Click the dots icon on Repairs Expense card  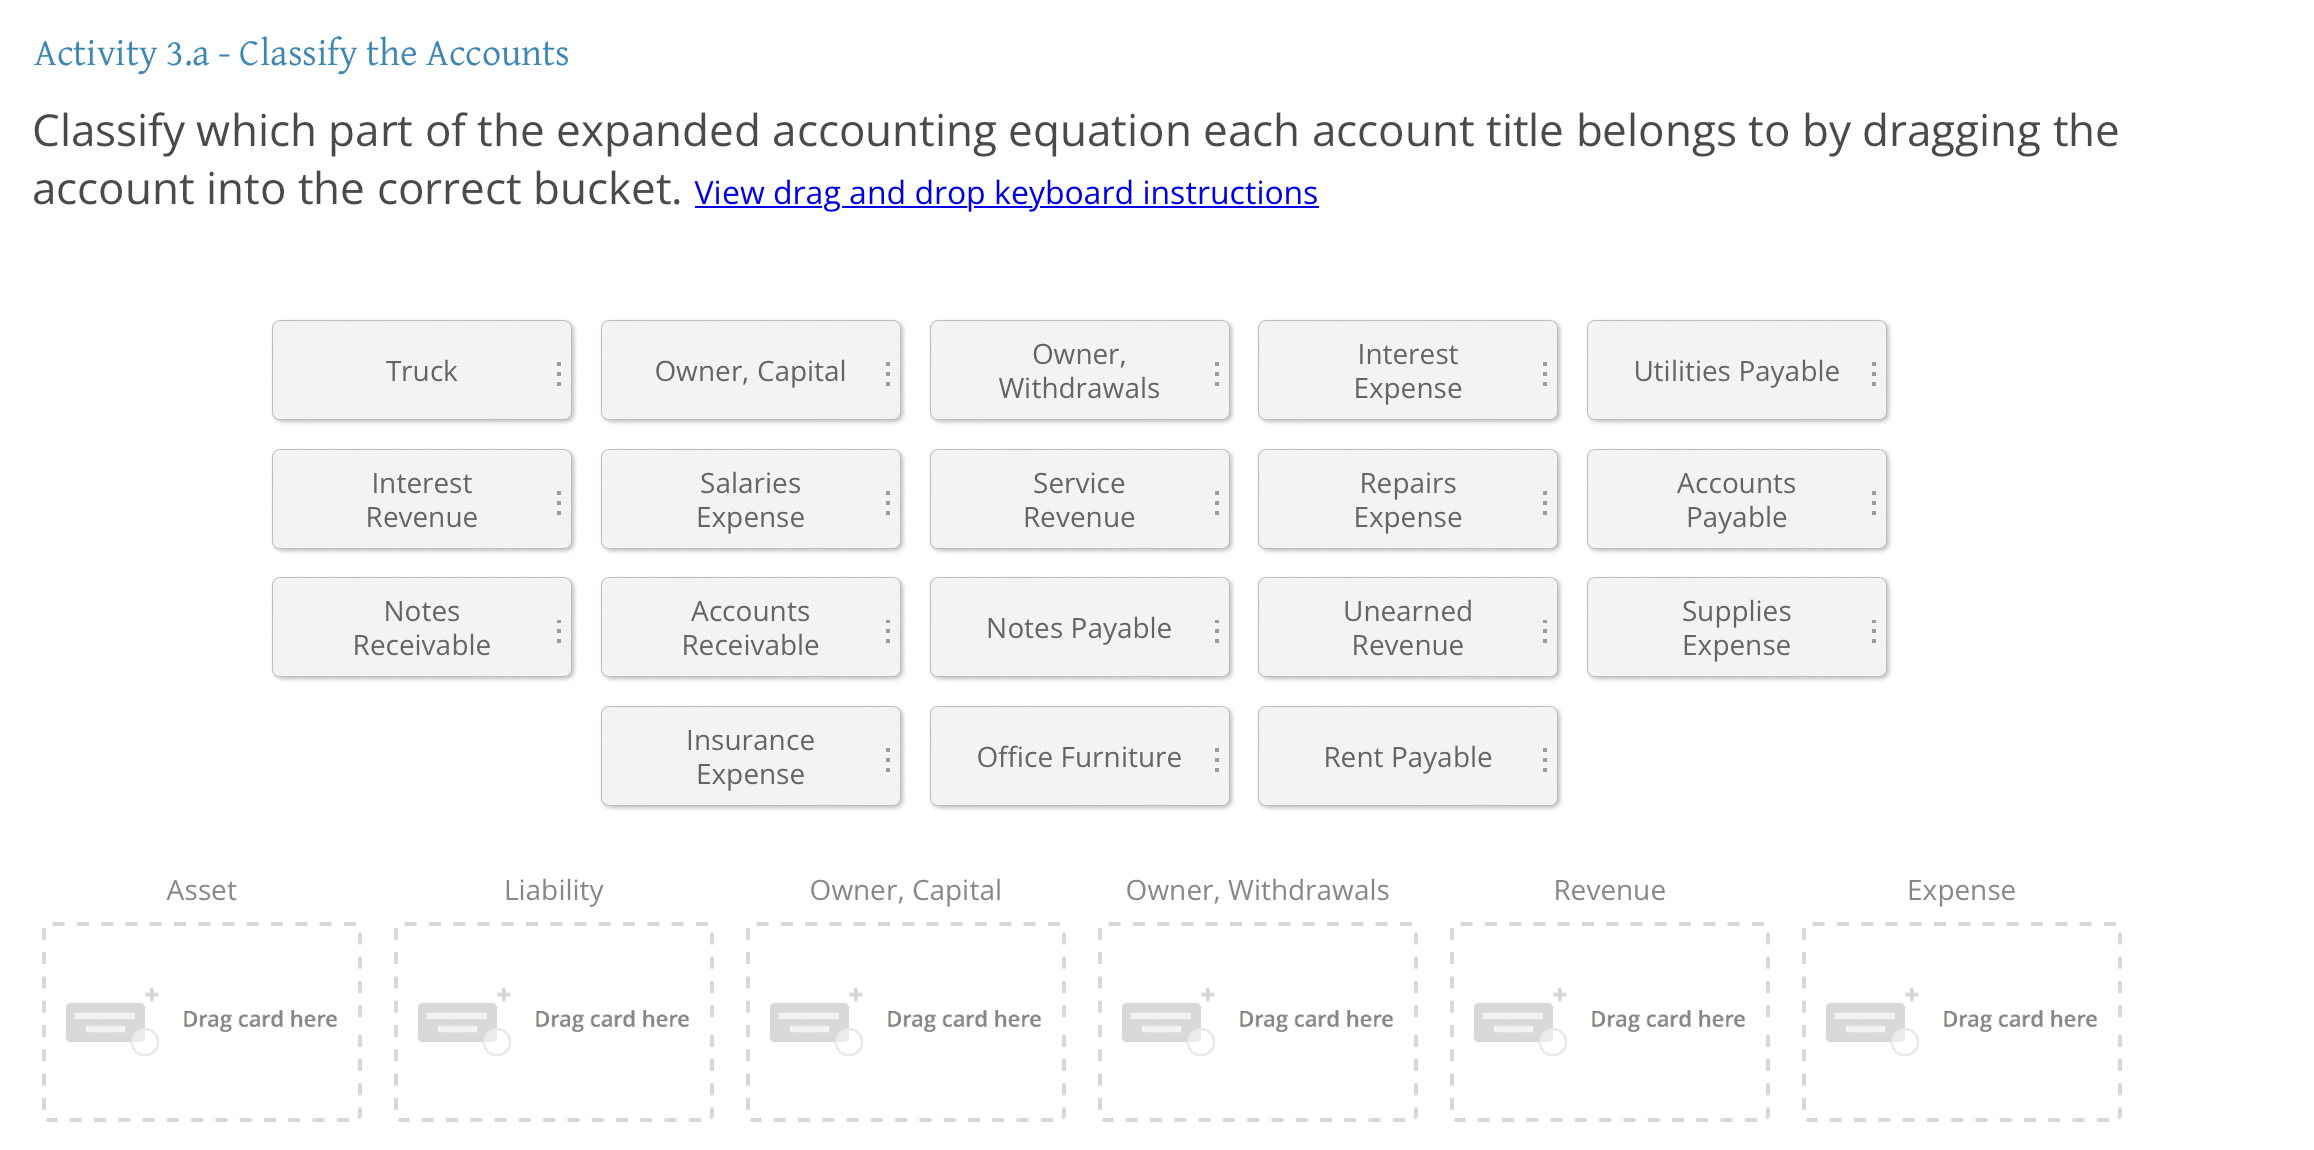click(x=1544, y=502)
